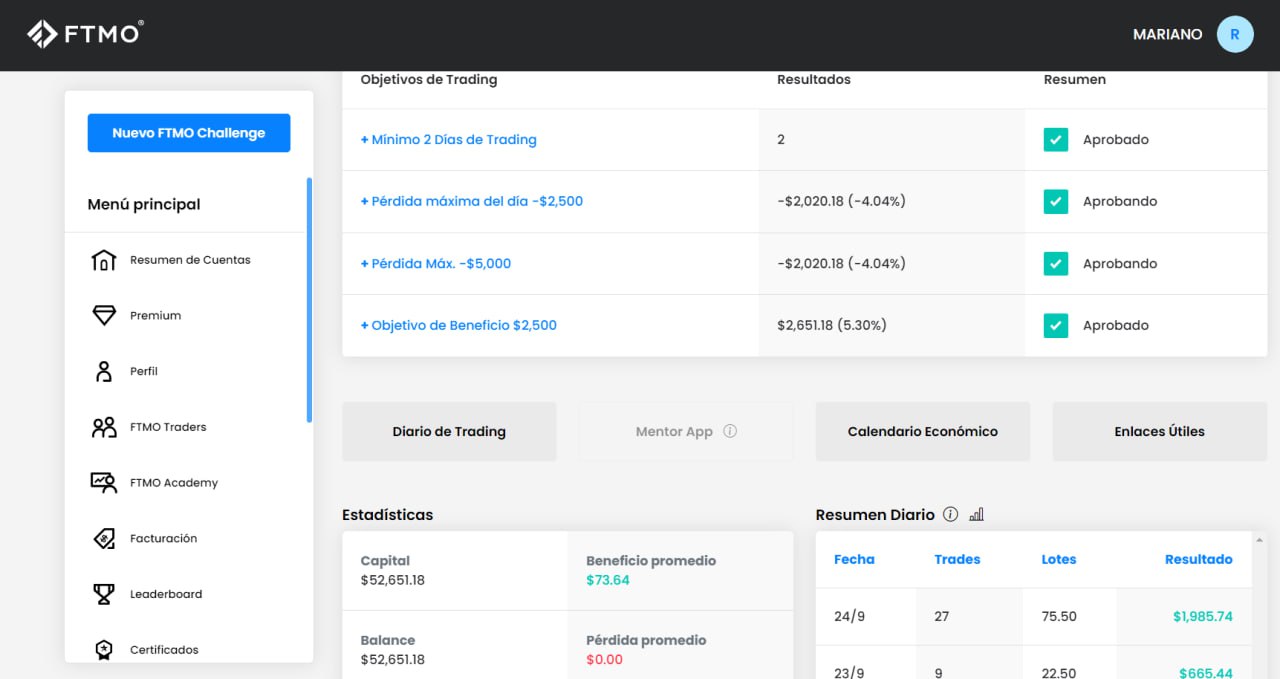Open Resumen de Cuentas menu item
This screenshot has width=1280, height=679.
[x=190, y=260]
